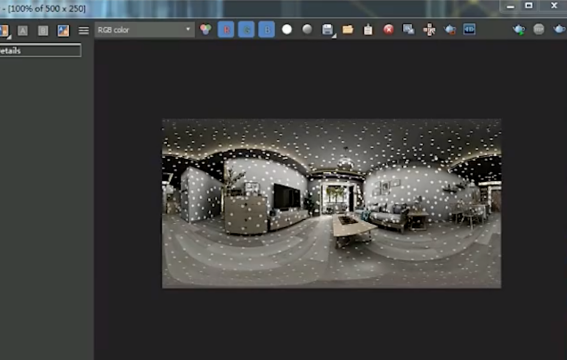The height and width of the screenshot is (360, 567).
Task: Start interactive render teapot with green arrow
Action: coord(519,30)
